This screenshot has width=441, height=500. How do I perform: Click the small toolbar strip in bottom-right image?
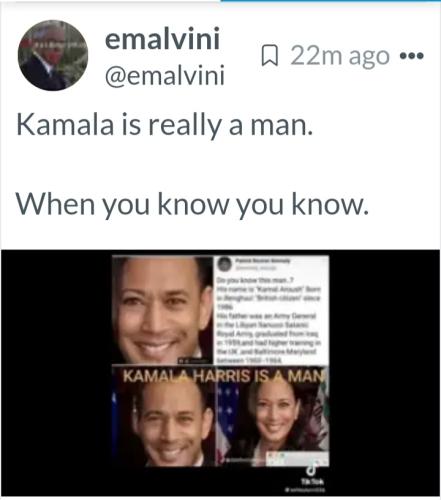(x=297, y=459)
